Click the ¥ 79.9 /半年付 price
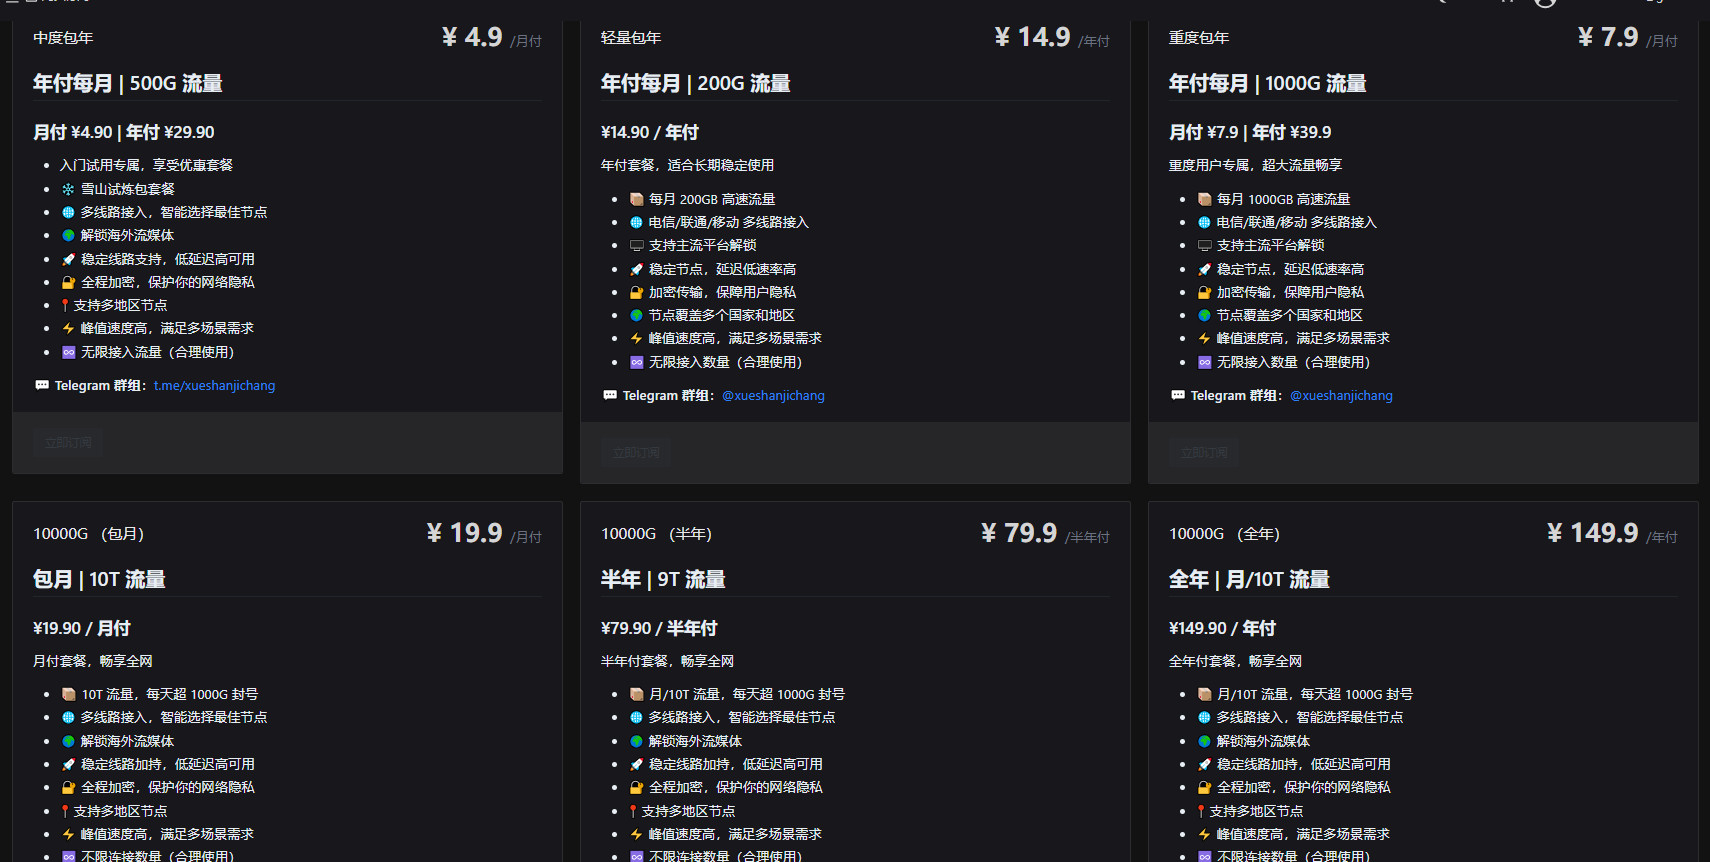 1045,534
